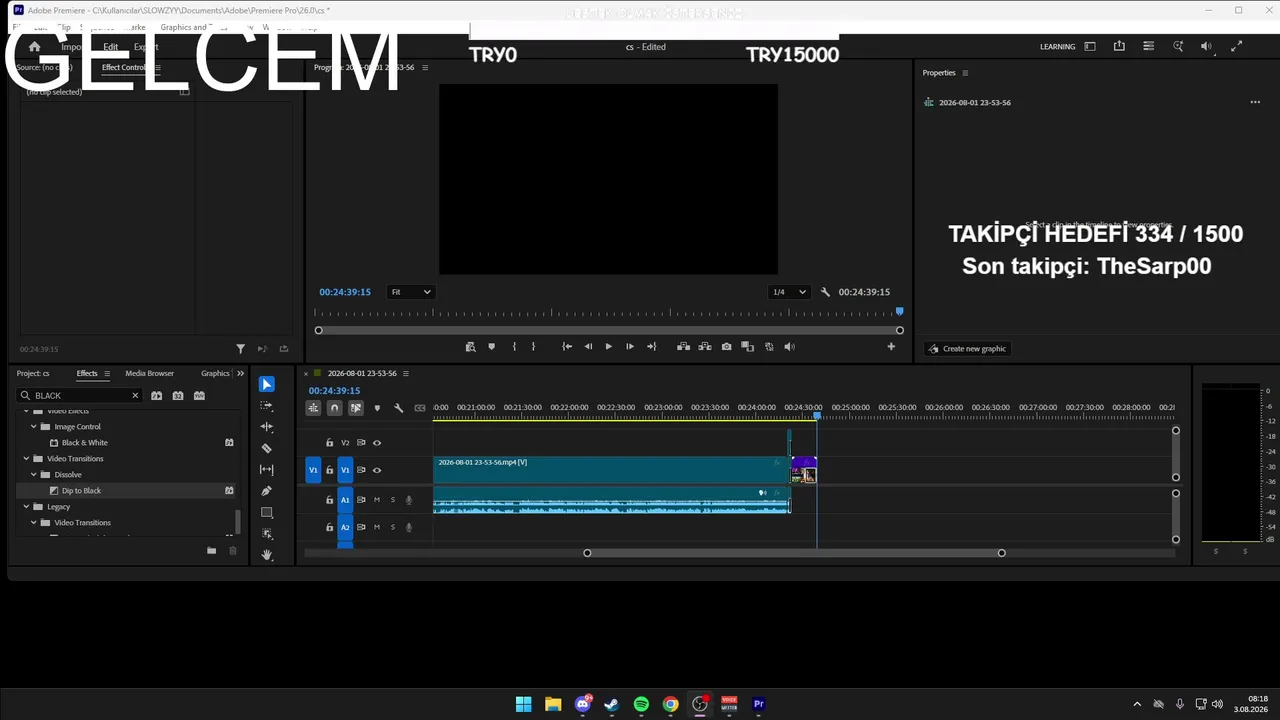The image size is (1280, 720).
Task: Open the Properties panel menu
Action: tap(964, 73)
